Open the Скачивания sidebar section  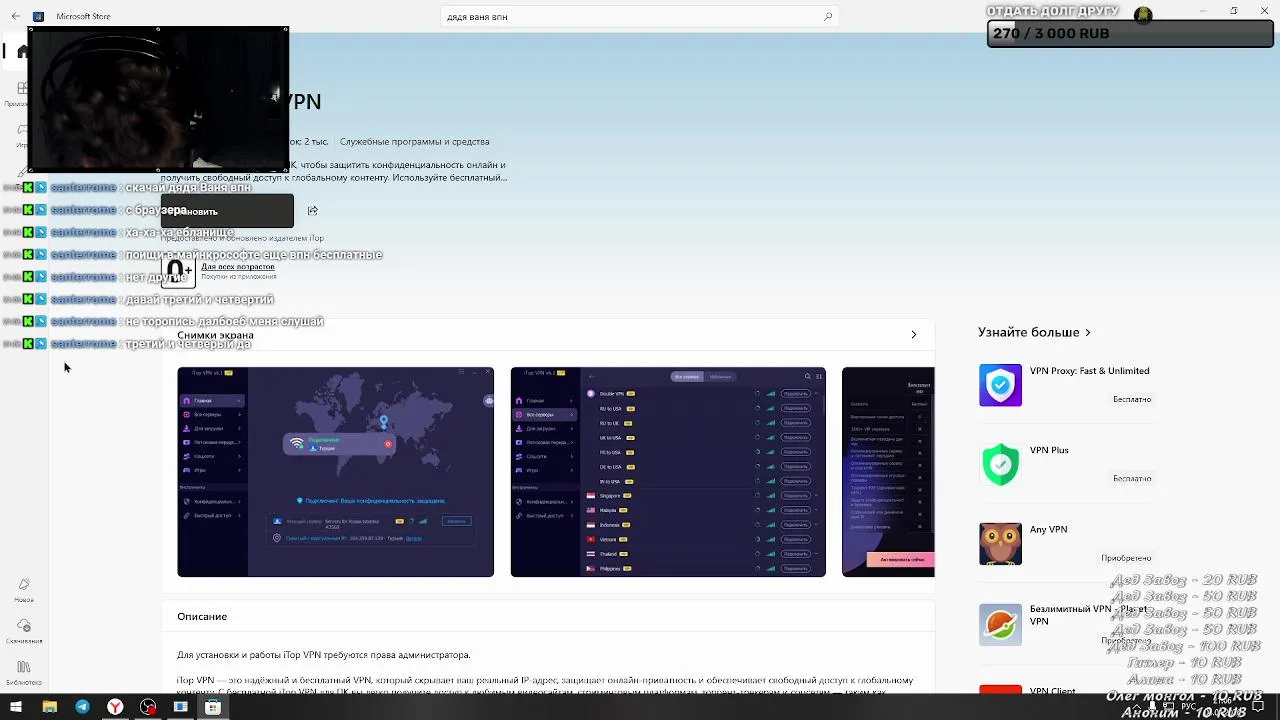[x=24, y=631]
